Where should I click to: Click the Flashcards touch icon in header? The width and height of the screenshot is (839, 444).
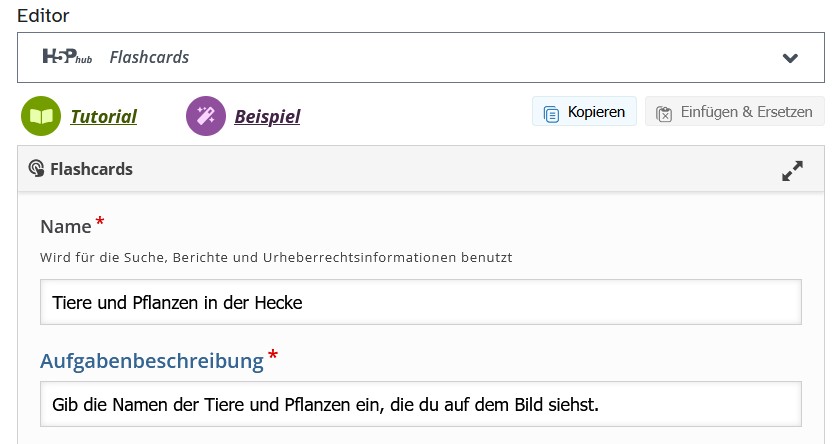coord(37,169)
